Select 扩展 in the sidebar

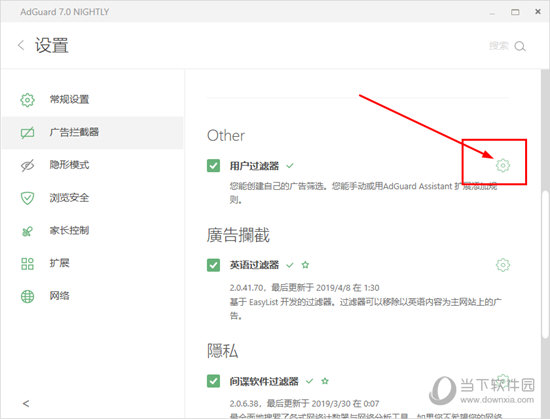point(92,264)
